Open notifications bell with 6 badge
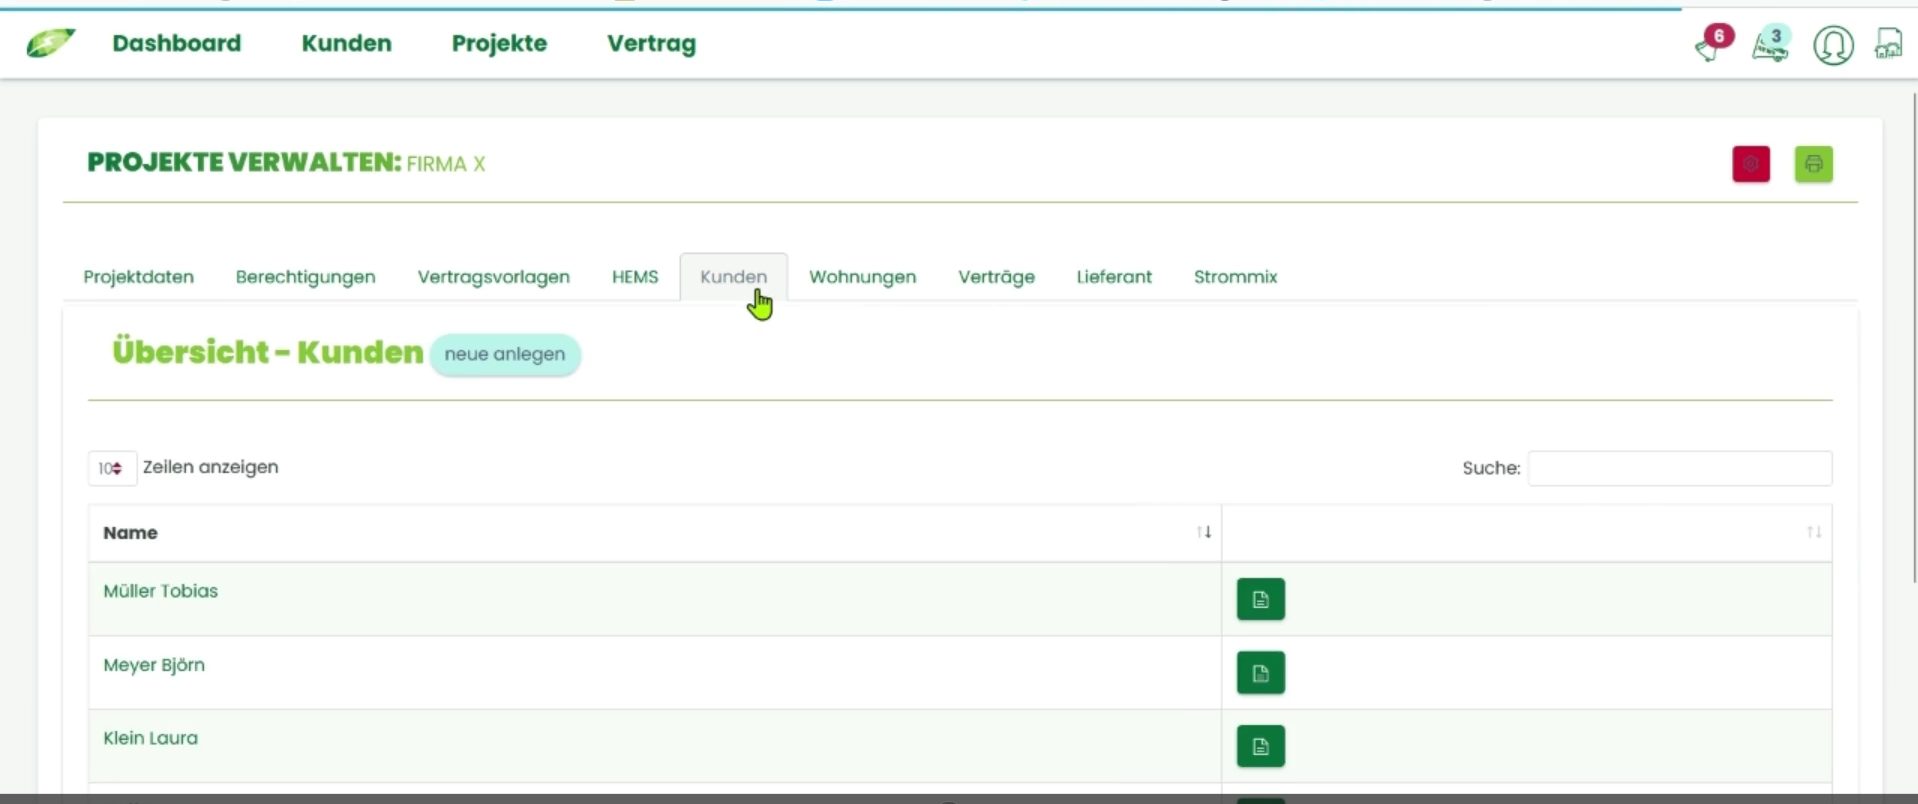 click(1712, 44)
